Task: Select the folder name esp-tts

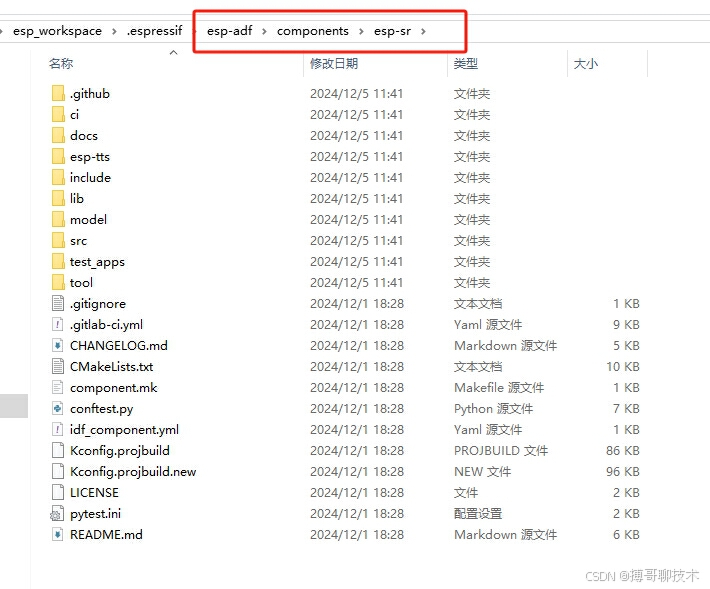Action: (90, 157)
